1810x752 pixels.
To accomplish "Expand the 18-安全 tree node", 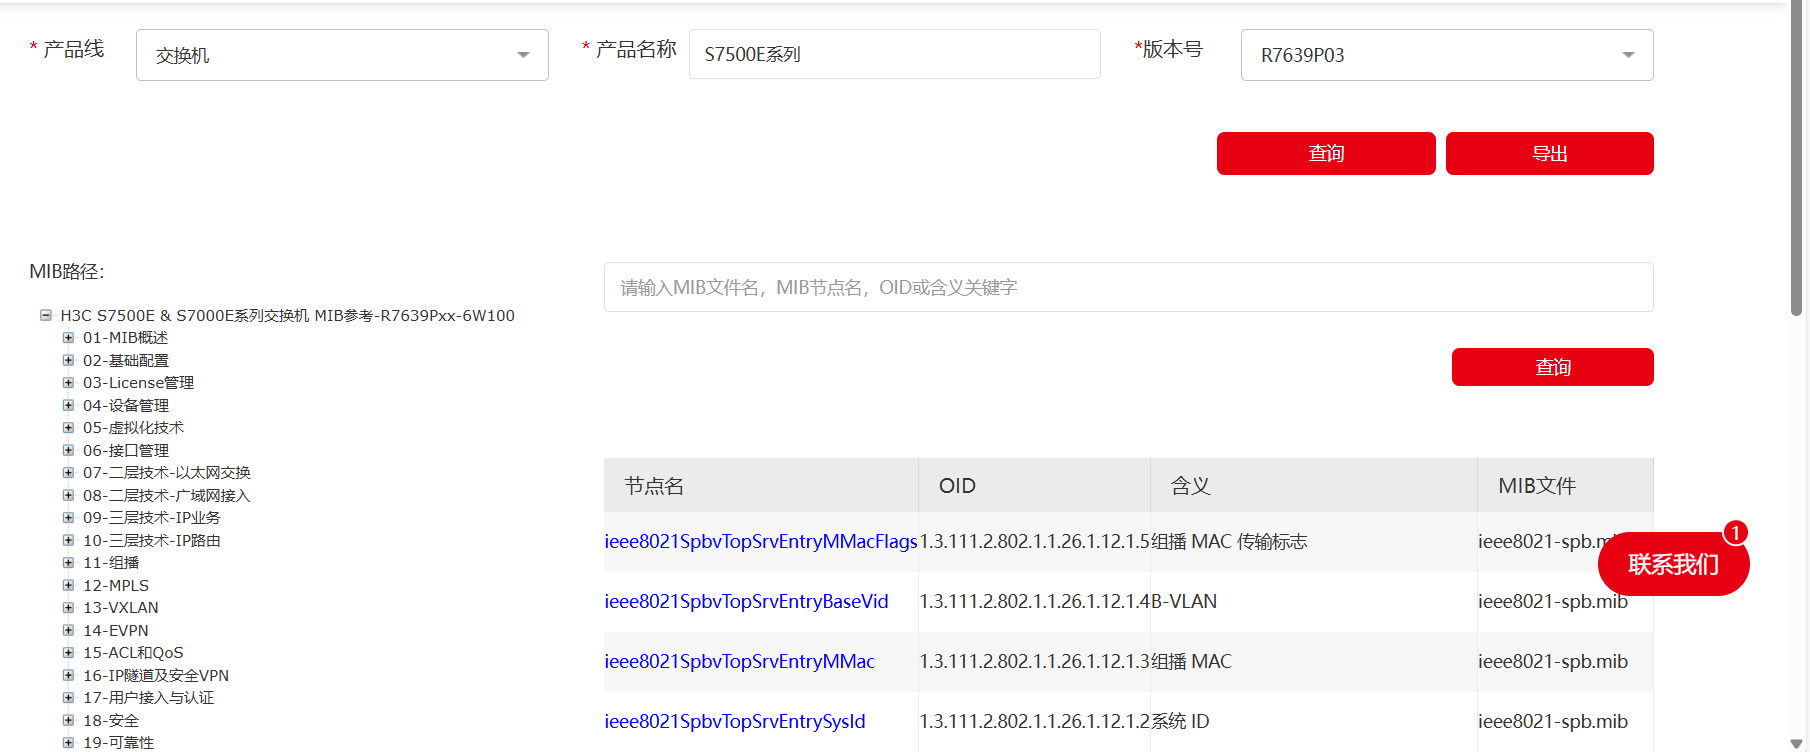I will [68, 720].
